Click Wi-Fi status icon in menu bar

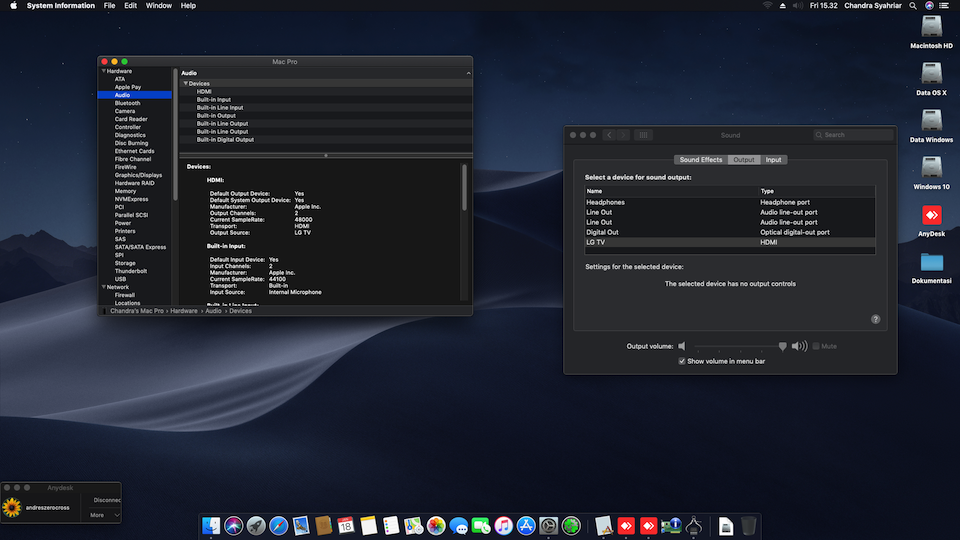pos(767,6)
